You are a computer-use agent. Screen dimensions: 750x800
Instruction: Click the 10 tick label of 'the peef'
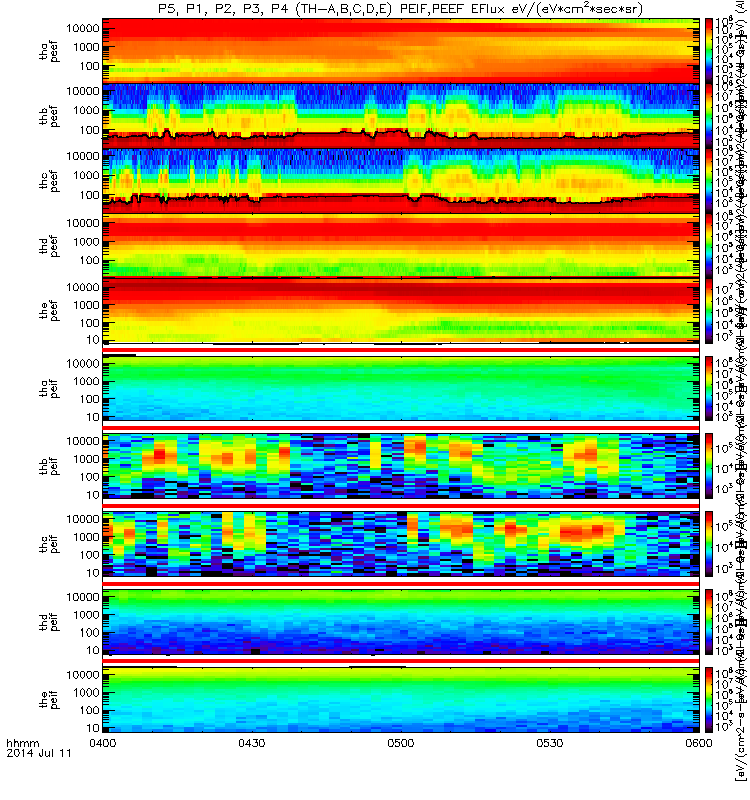(x=93, y=340)
